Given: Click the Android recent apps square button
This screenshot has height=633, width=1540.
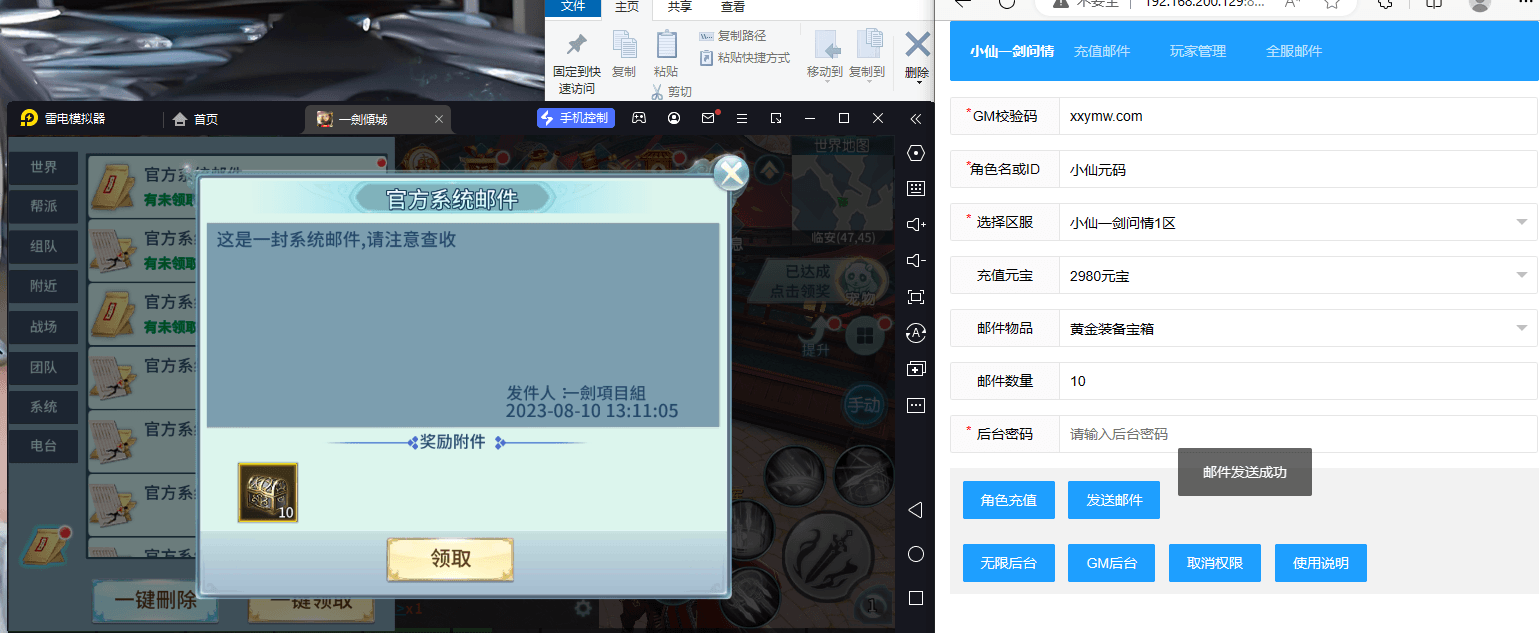Looking at the screenshot, I should click(915, 598).
